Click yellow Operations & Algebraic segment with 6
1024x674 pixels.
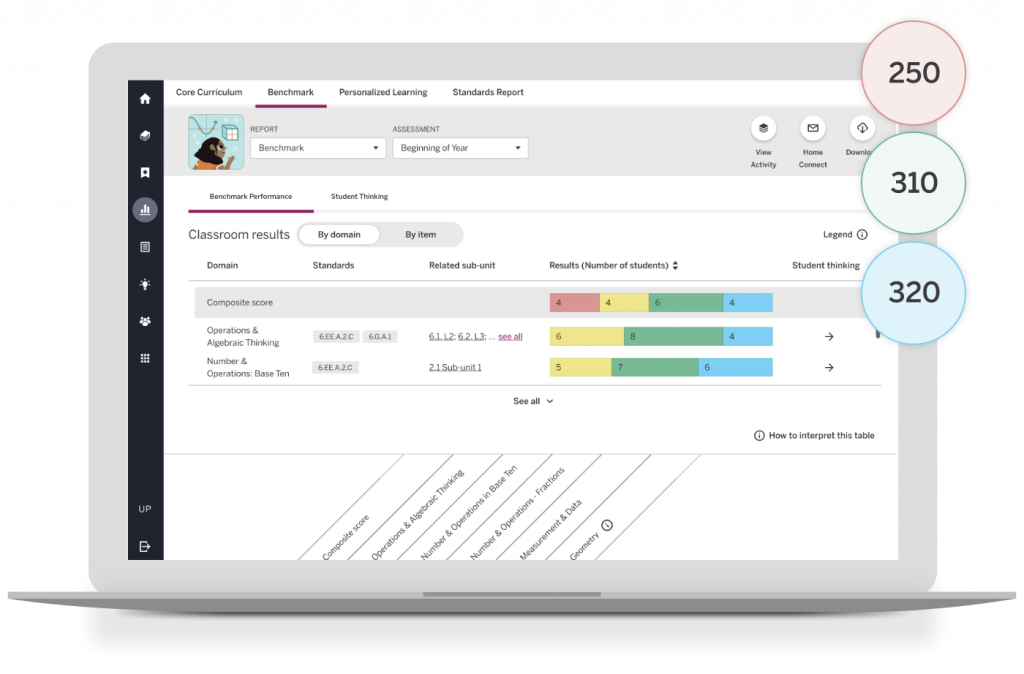[586, 336]
